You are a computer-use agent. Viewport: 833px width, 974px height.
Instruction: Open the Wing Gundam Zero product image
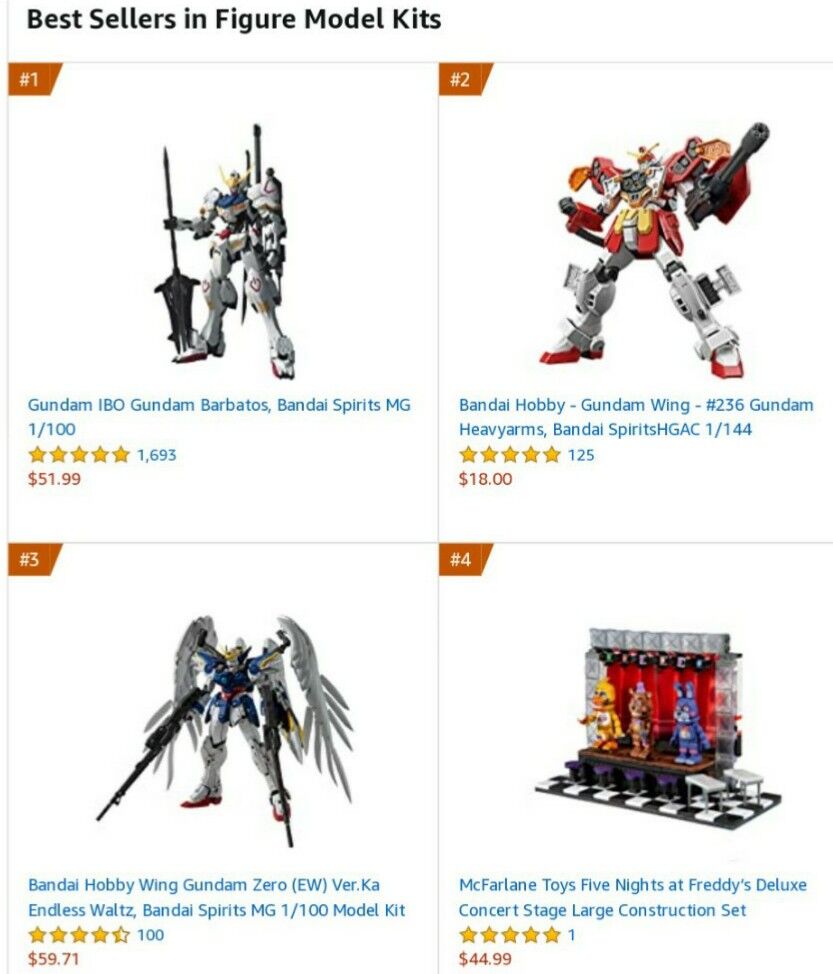click(225, 731)
